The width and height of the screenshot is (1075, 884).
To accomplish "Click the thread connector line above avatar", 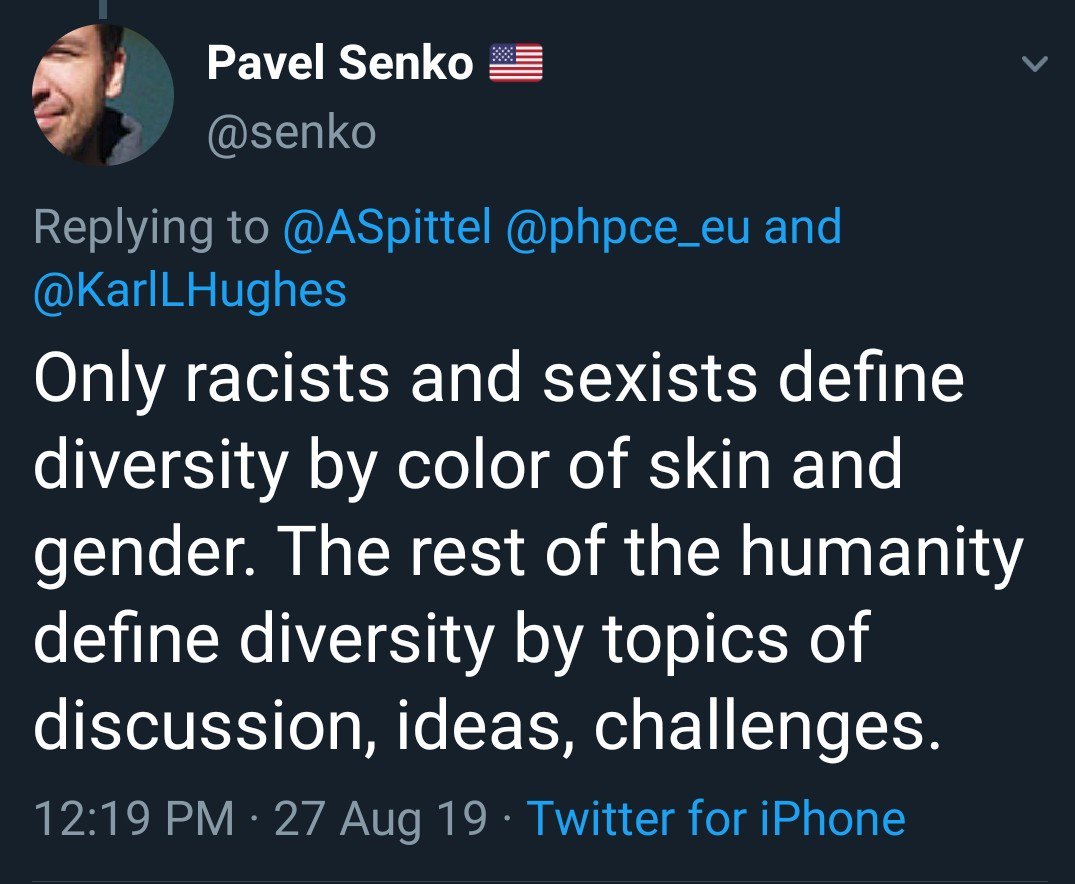I will [103, 8].
